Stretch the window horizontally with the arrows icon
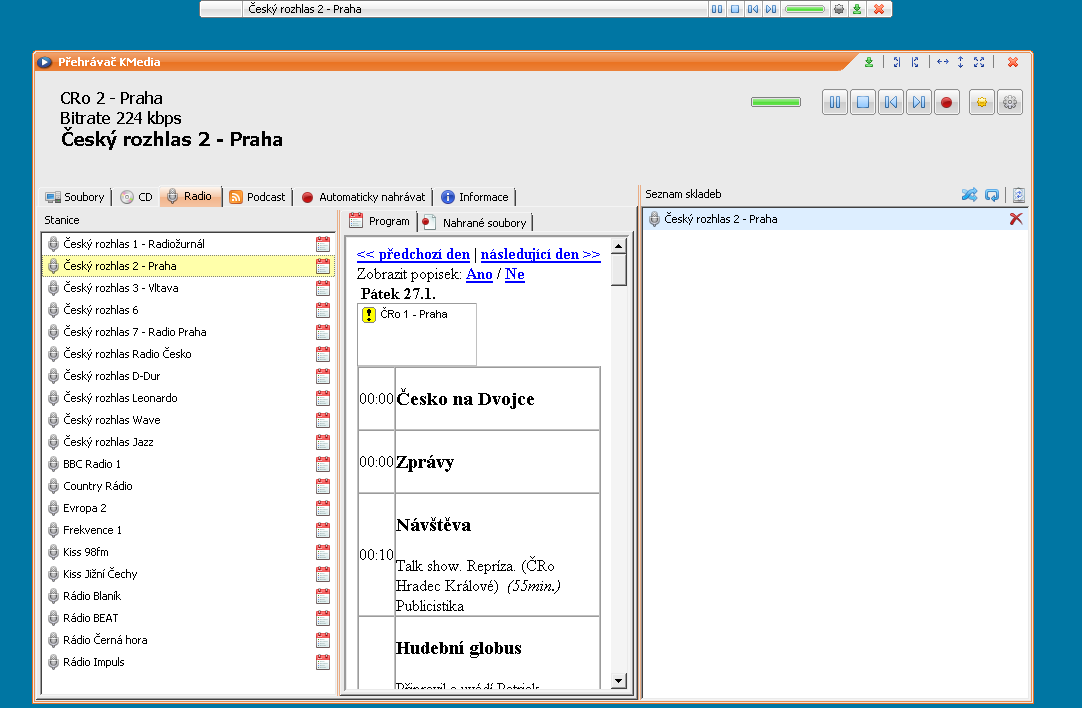This screenshot has width=1082, height=708. click(x=942, y=62)
